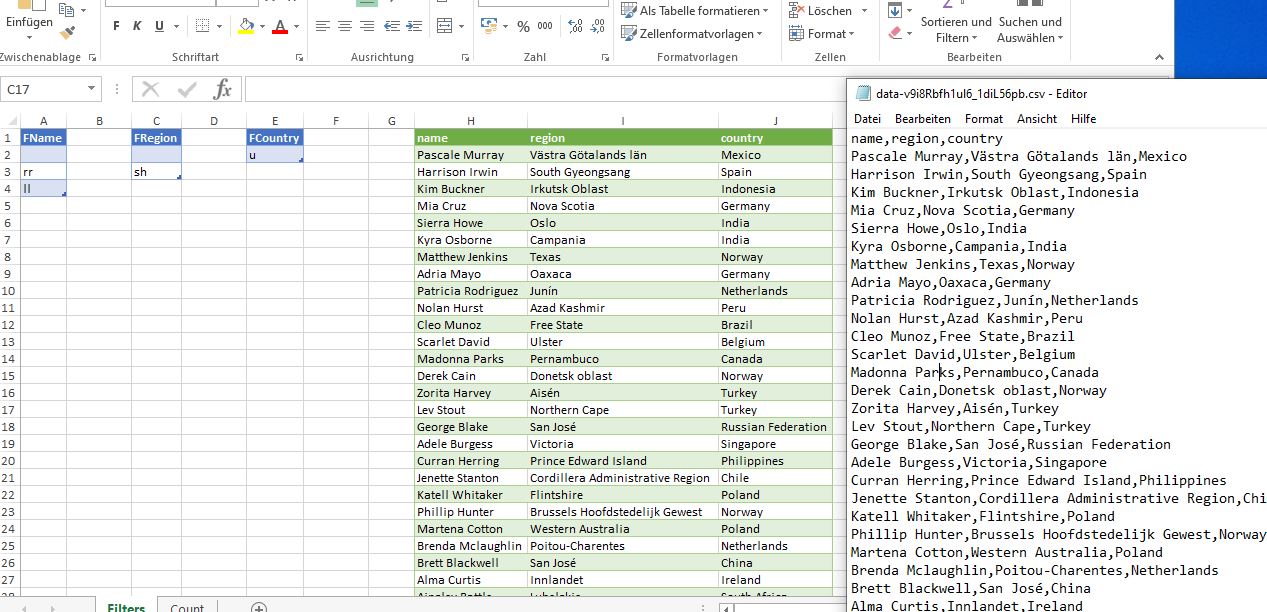The width and height of the screenshot is (1267, 612).
Task: Add a decimal place
Action: click(x=574, y=26)
